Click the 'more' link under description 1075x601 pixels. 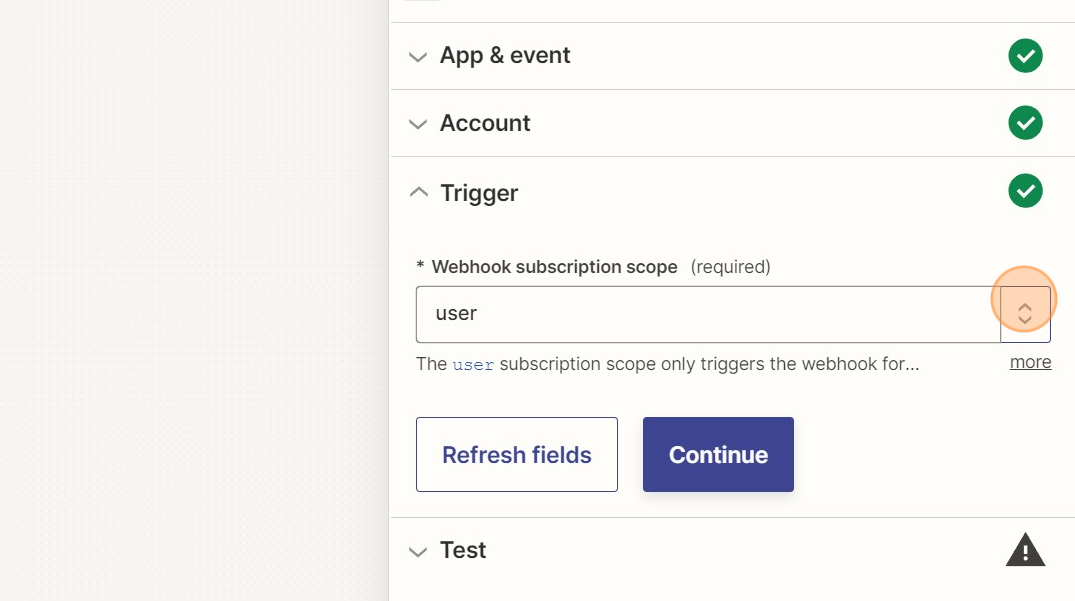click(x=1030, y=362)
